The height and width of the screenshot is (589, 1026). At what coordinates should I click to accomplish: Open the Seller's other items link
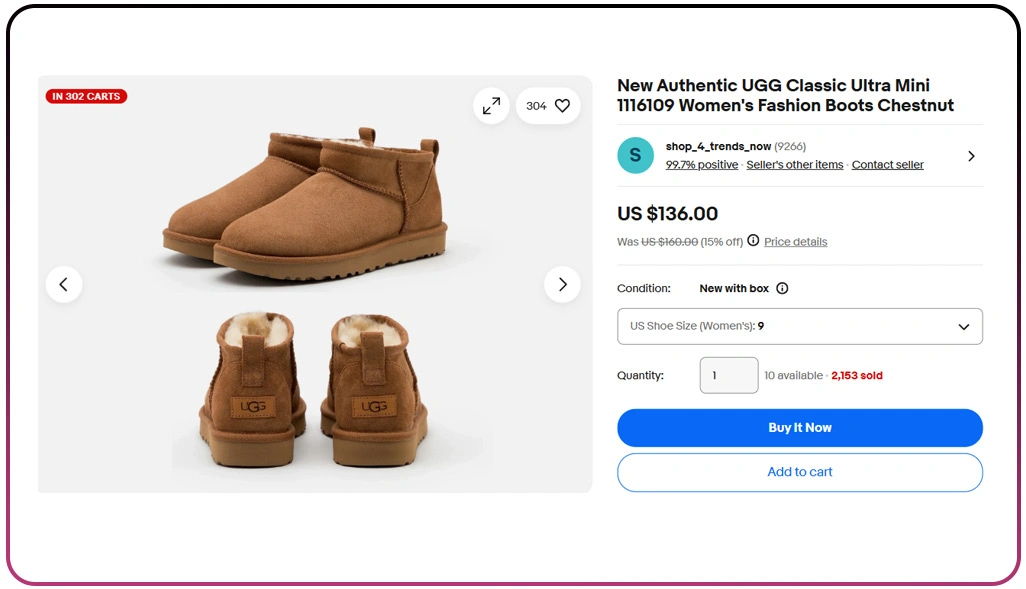tap(795, 165)
